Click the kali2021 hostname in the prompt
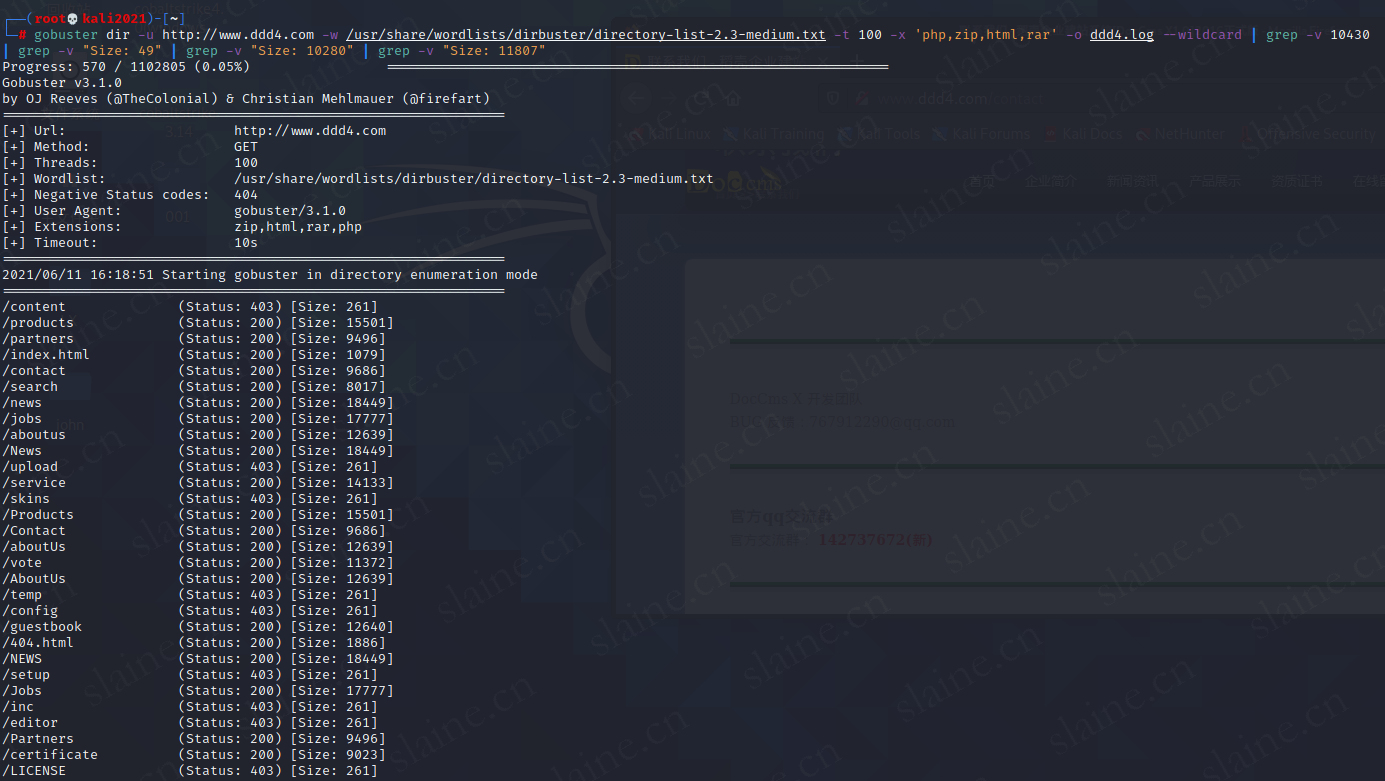1385x781 pixels. pos(114,19)
